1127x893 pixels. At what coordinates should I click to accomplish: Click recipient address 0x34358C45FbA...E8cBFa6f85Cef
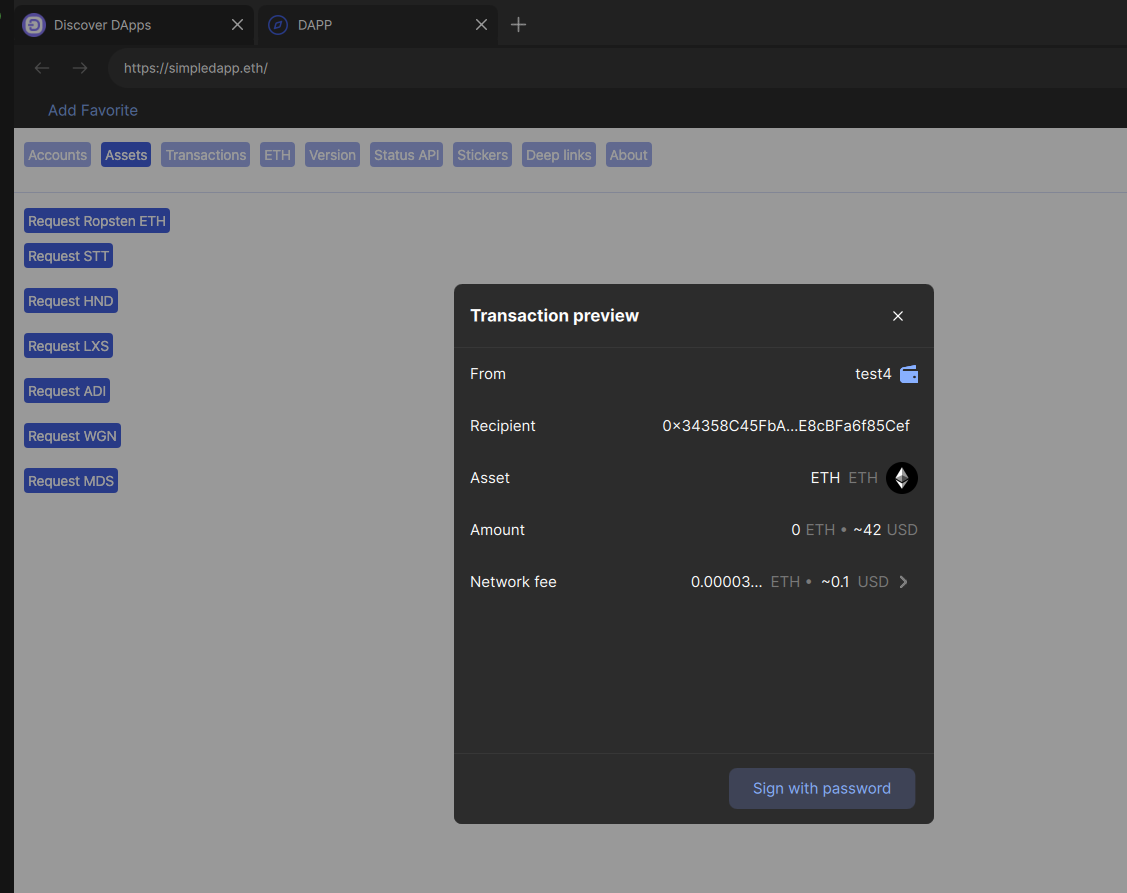(786, 426)
